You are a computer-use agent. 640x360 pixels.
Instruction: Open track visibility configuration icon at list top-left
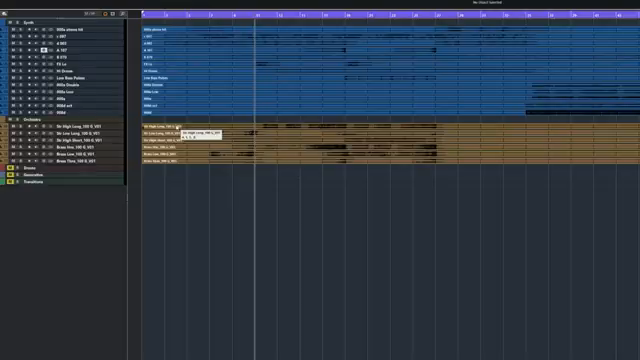(x=4, y=14)
